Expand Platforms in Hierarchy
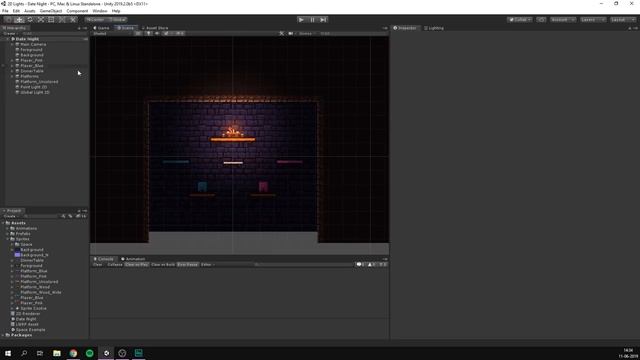 [12, 76]
